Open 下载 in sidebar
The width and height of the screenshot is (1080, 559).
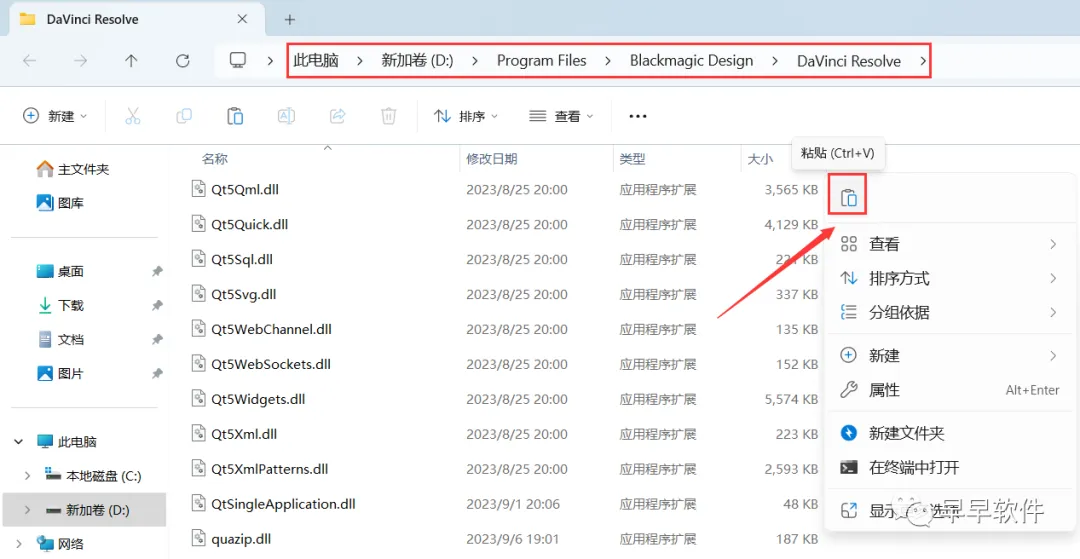coord(60,305)
